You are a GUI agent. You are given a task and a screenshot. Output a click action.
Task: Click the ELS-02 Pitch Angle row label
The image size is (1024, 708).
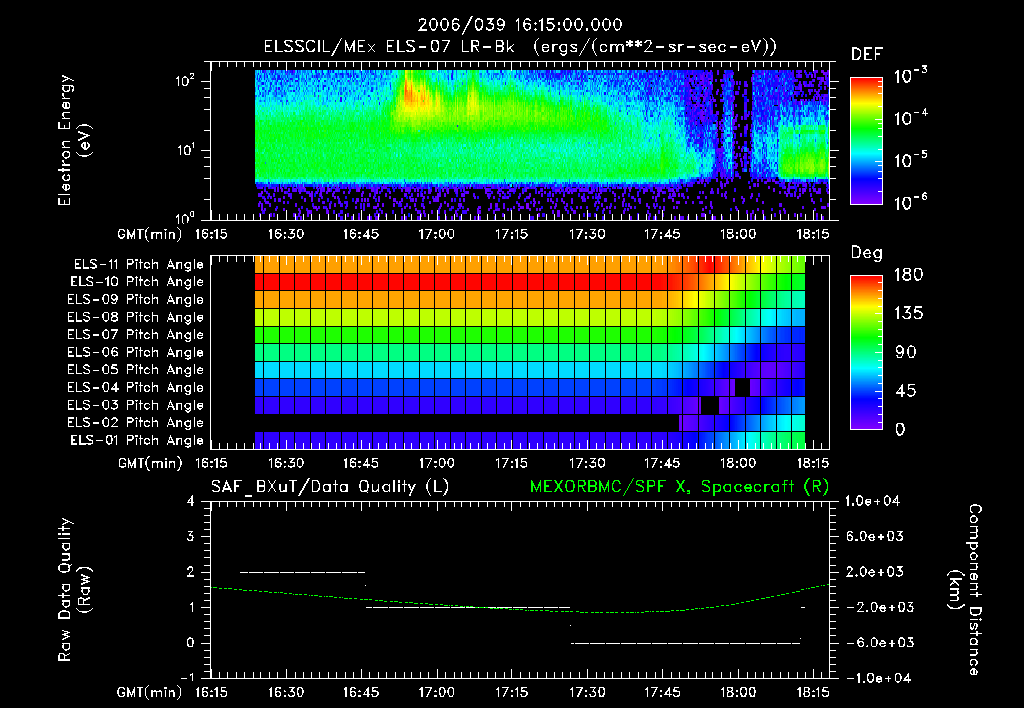(x=136, y=423)
